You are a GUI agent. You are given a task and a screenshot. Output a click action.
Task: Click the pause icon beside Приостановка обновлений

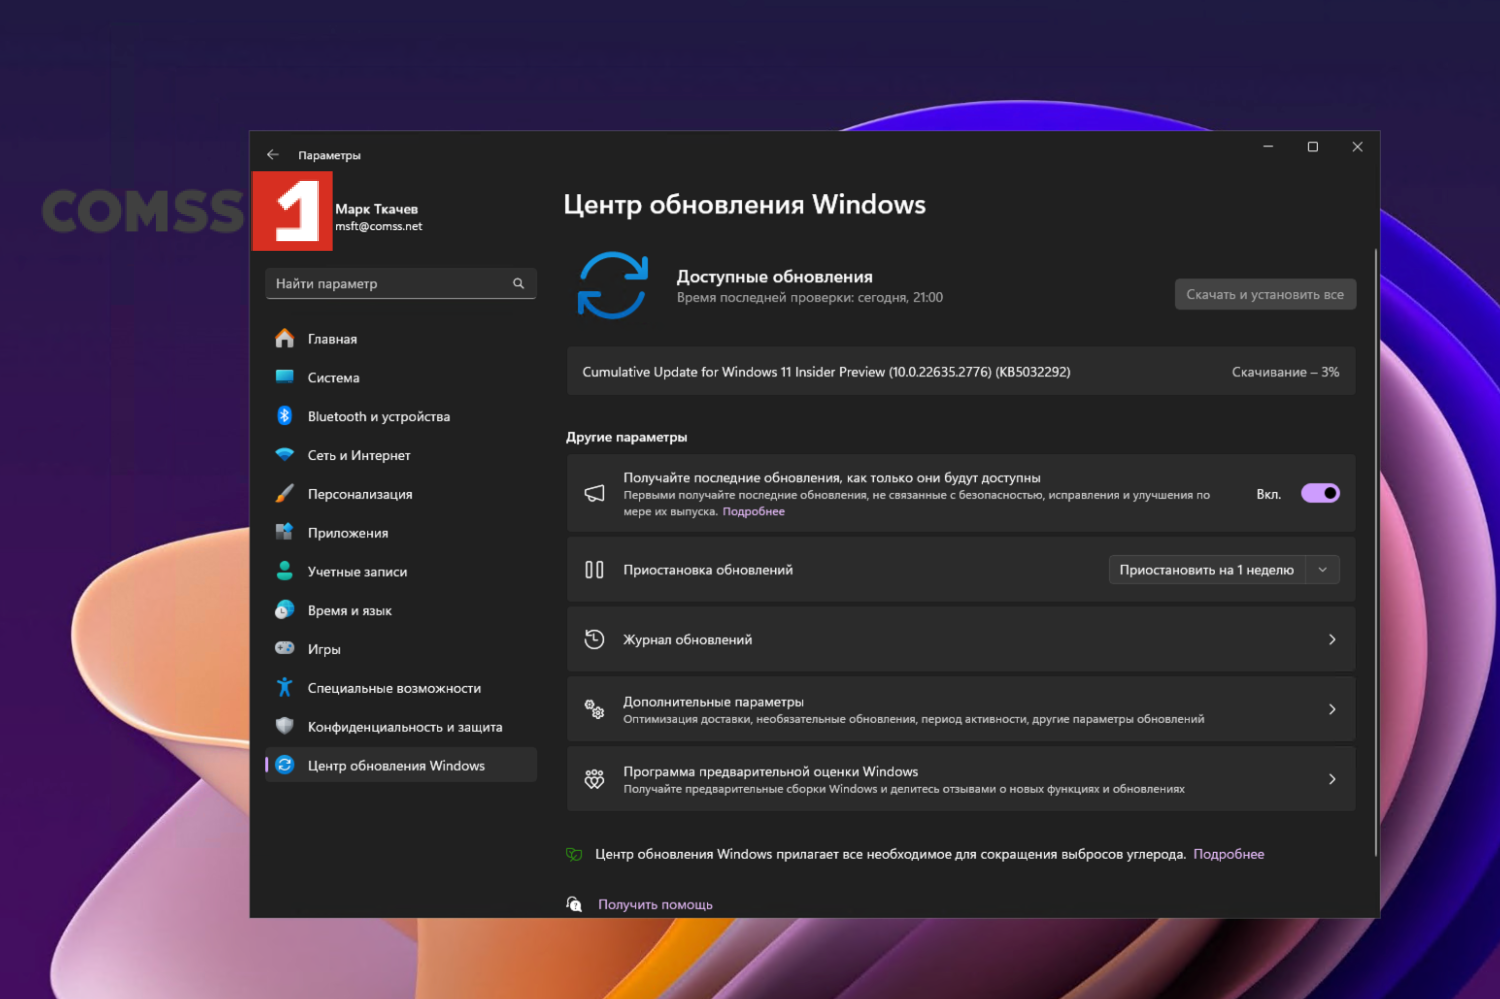click(594, 570)
